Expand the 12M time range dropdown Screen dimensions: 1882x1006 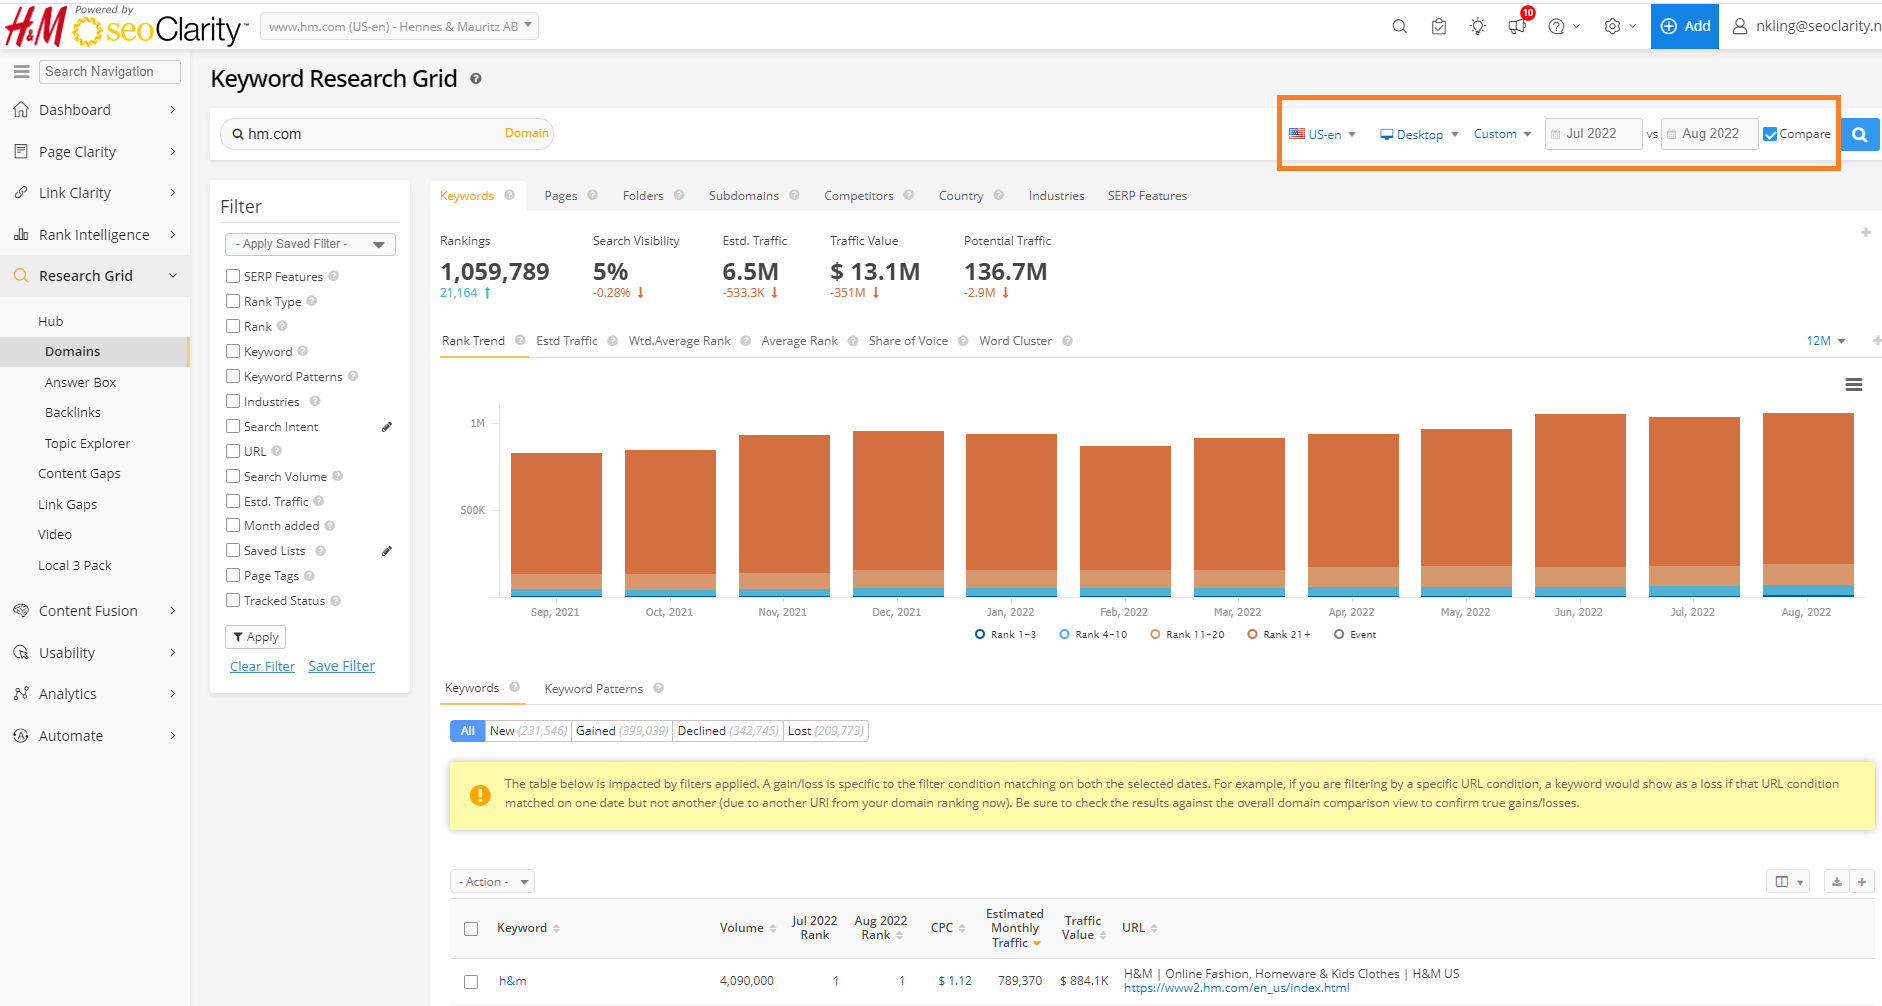pyautogui.click(x=1825, y=341)
